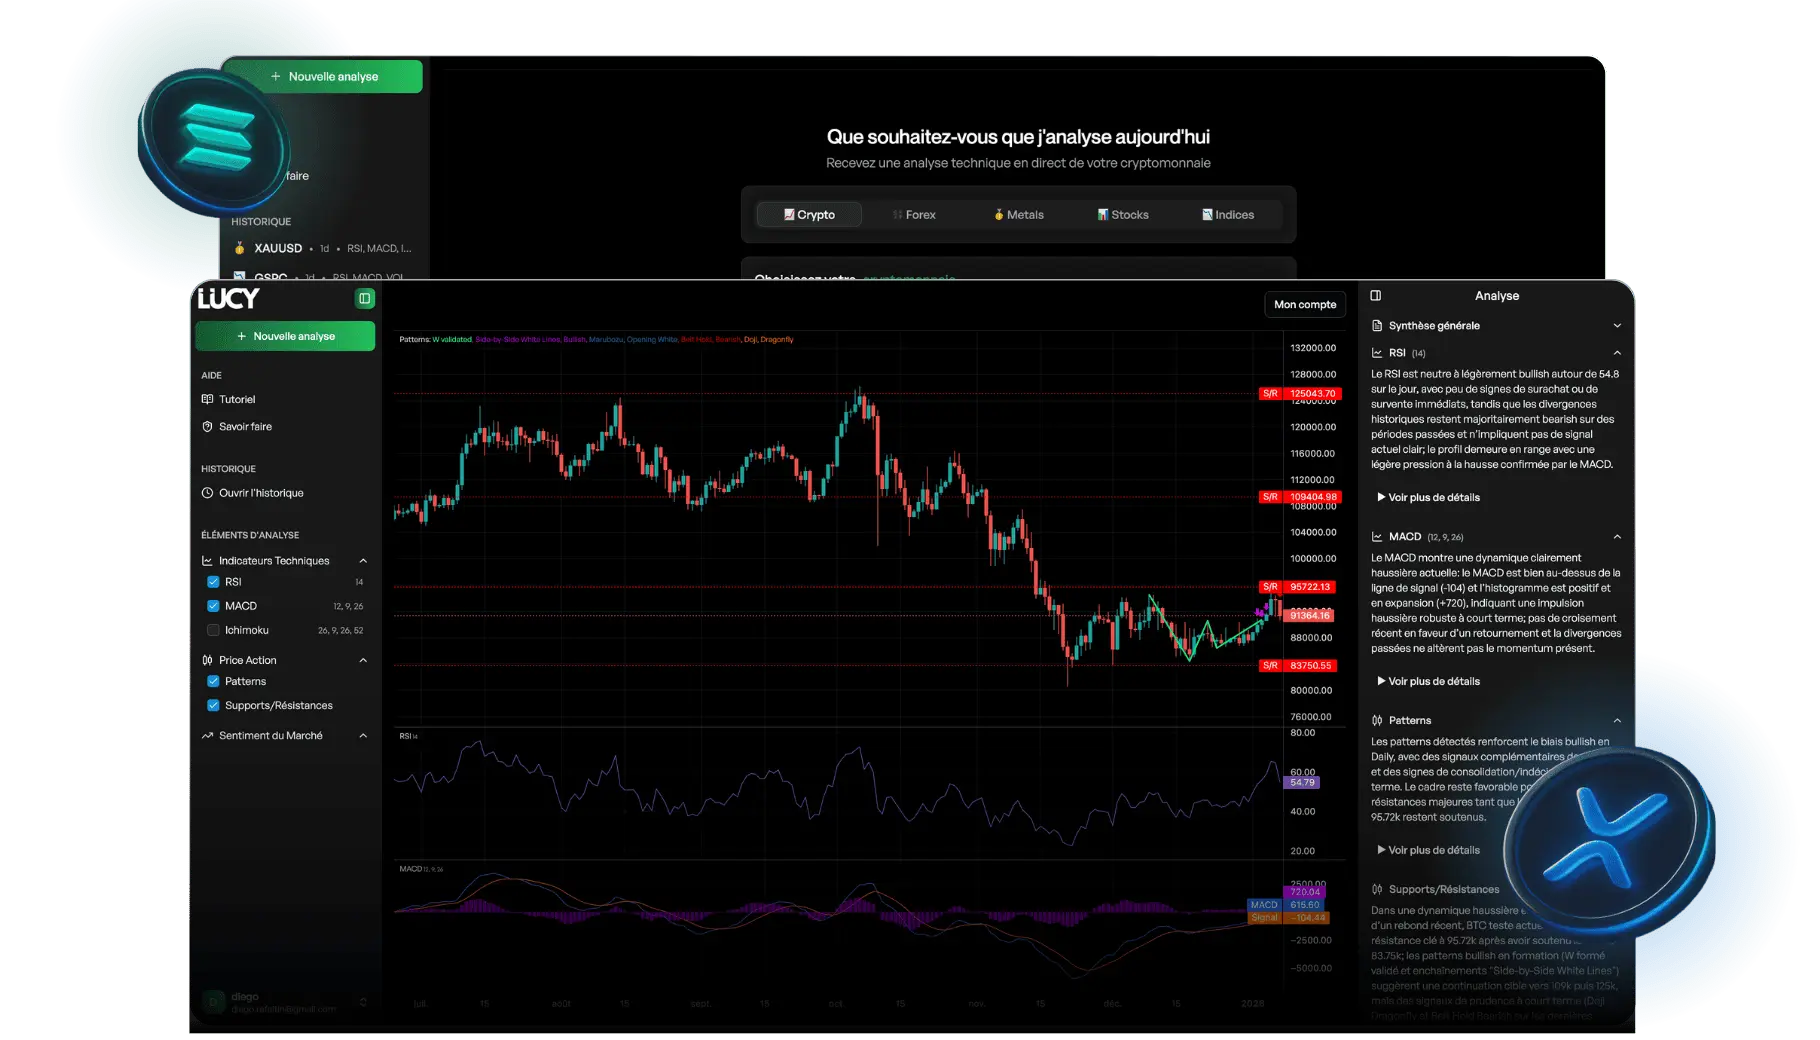Collapse the Sentiment du Marché chevron

tap(363, 736)
